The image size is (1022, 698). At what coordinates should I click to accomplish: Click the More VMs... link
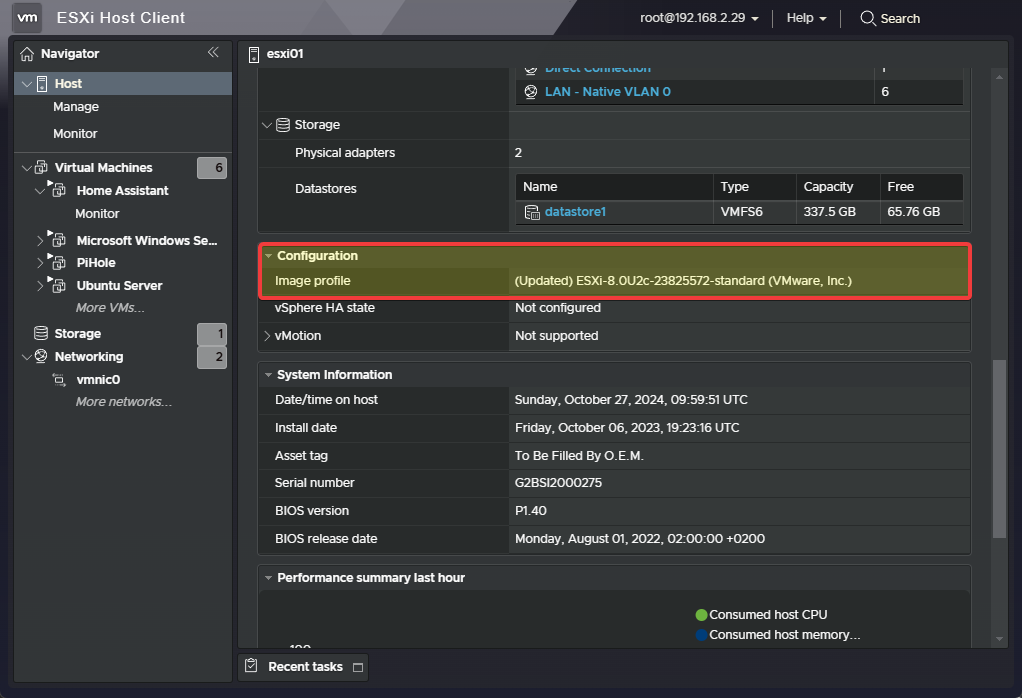coord(110,308)
